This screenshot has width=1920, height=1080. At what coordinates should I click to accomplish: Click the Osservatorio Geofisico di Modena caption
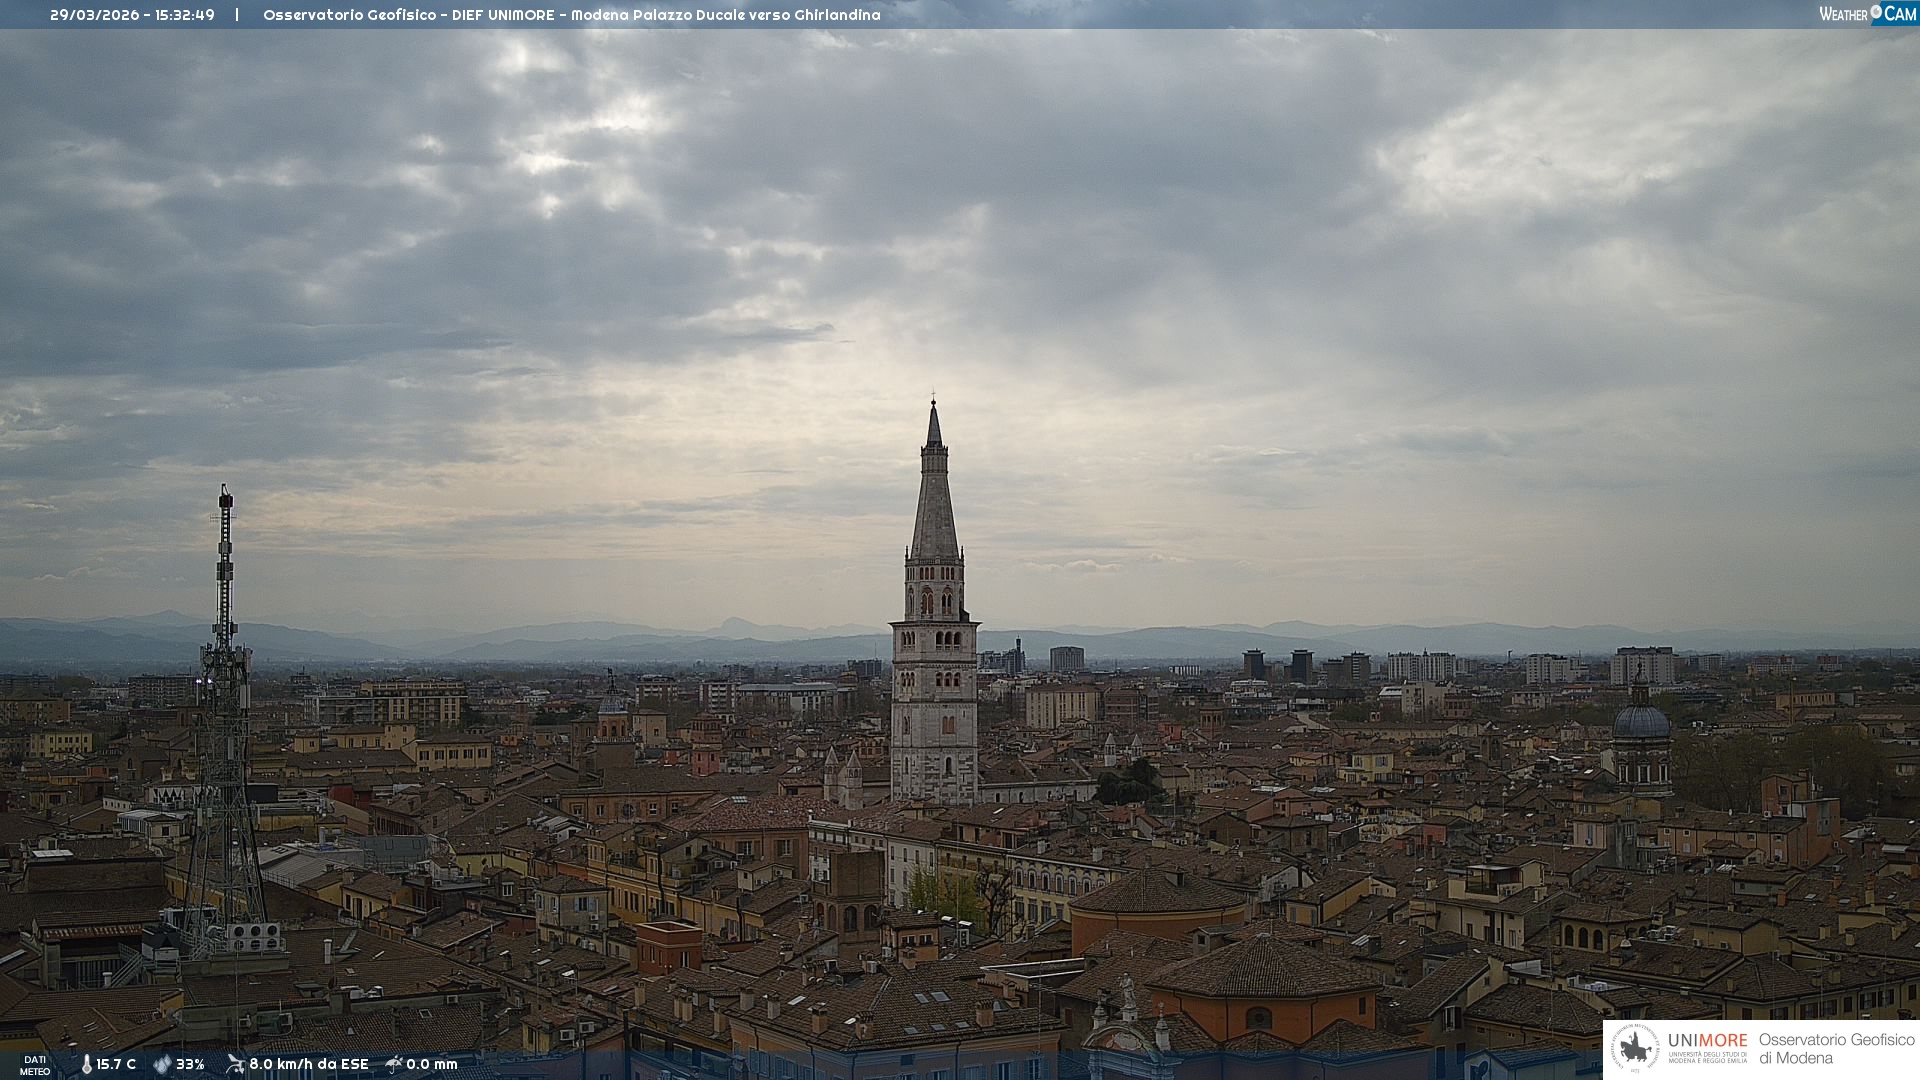click(1836, 1049)
